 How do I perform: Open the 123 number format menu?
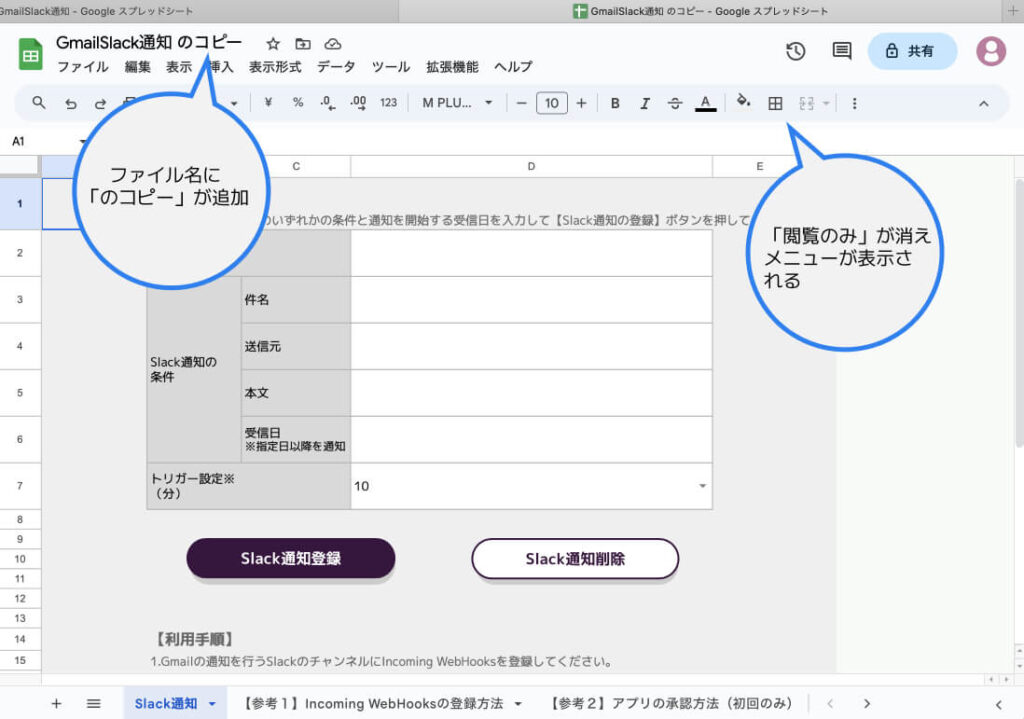tap(389, 103)
